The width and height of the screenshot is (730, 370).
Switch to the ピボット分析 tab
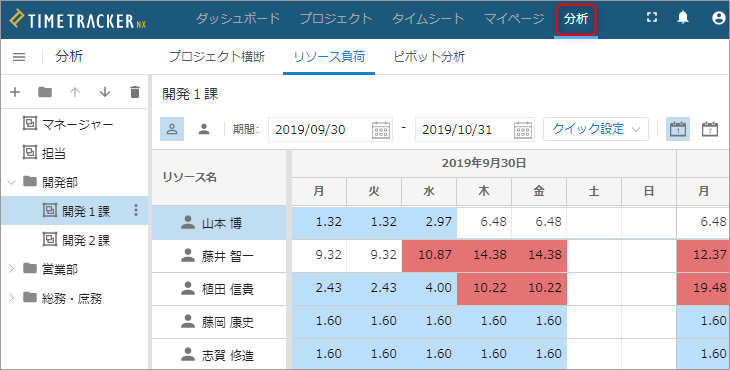pyautogui.click(x=429, y=57)
